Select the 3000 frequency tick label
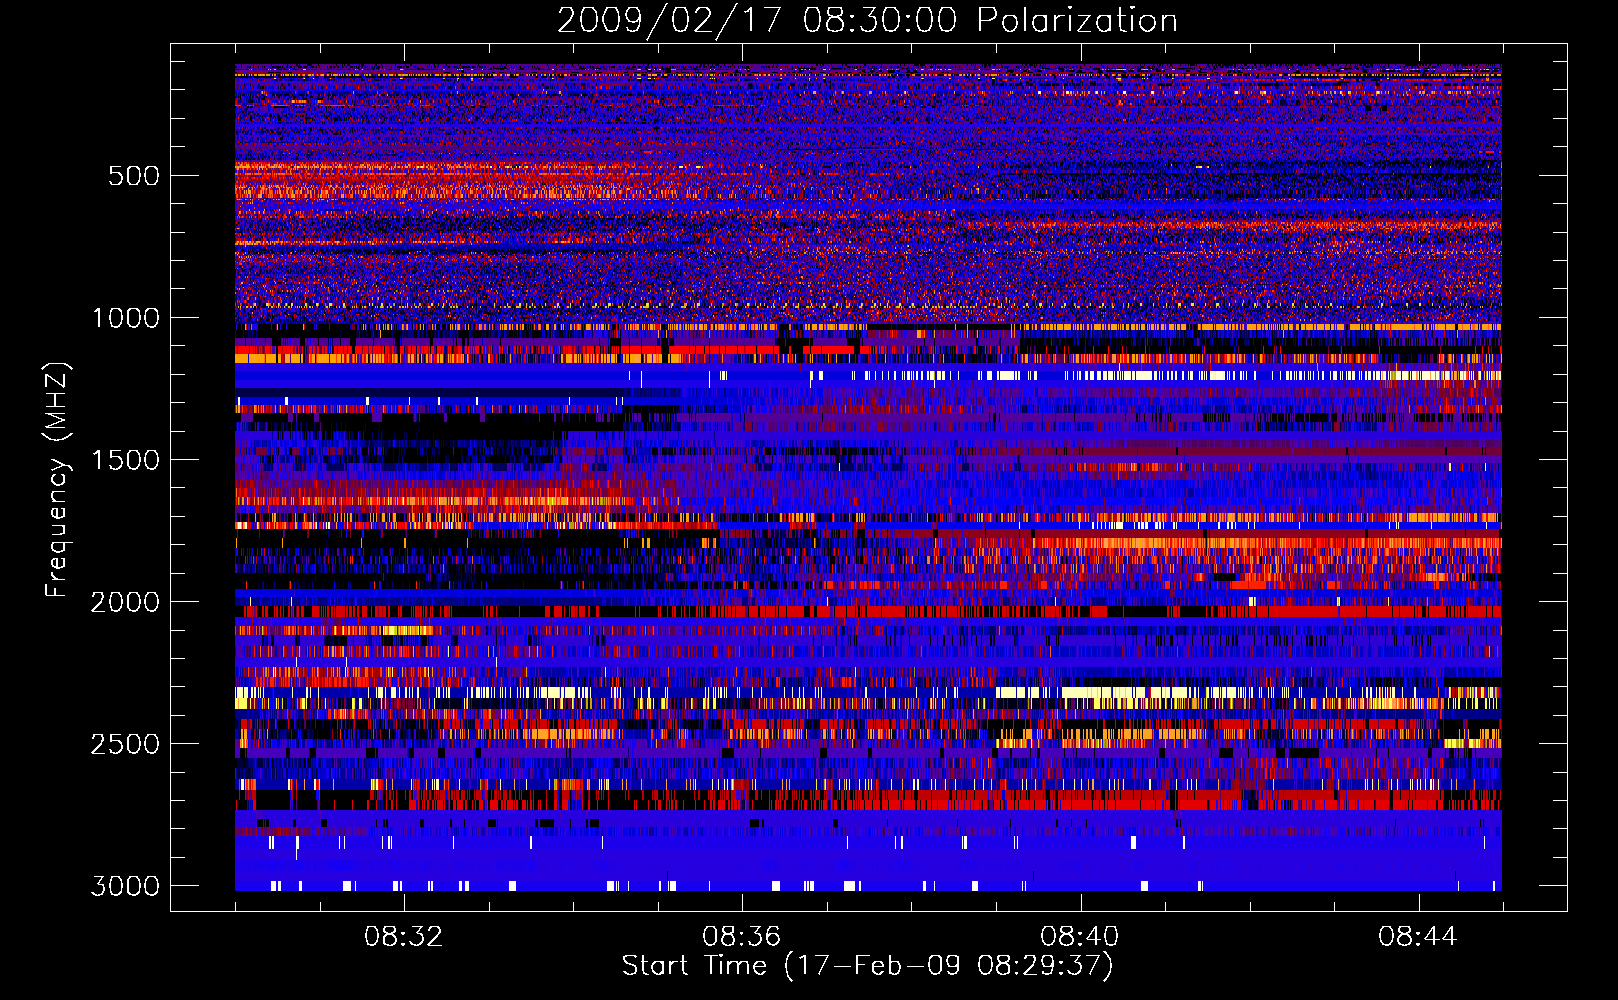The height and width of the screenshot is (1000, 1618). pyautogui.click(x=125, y=886)
